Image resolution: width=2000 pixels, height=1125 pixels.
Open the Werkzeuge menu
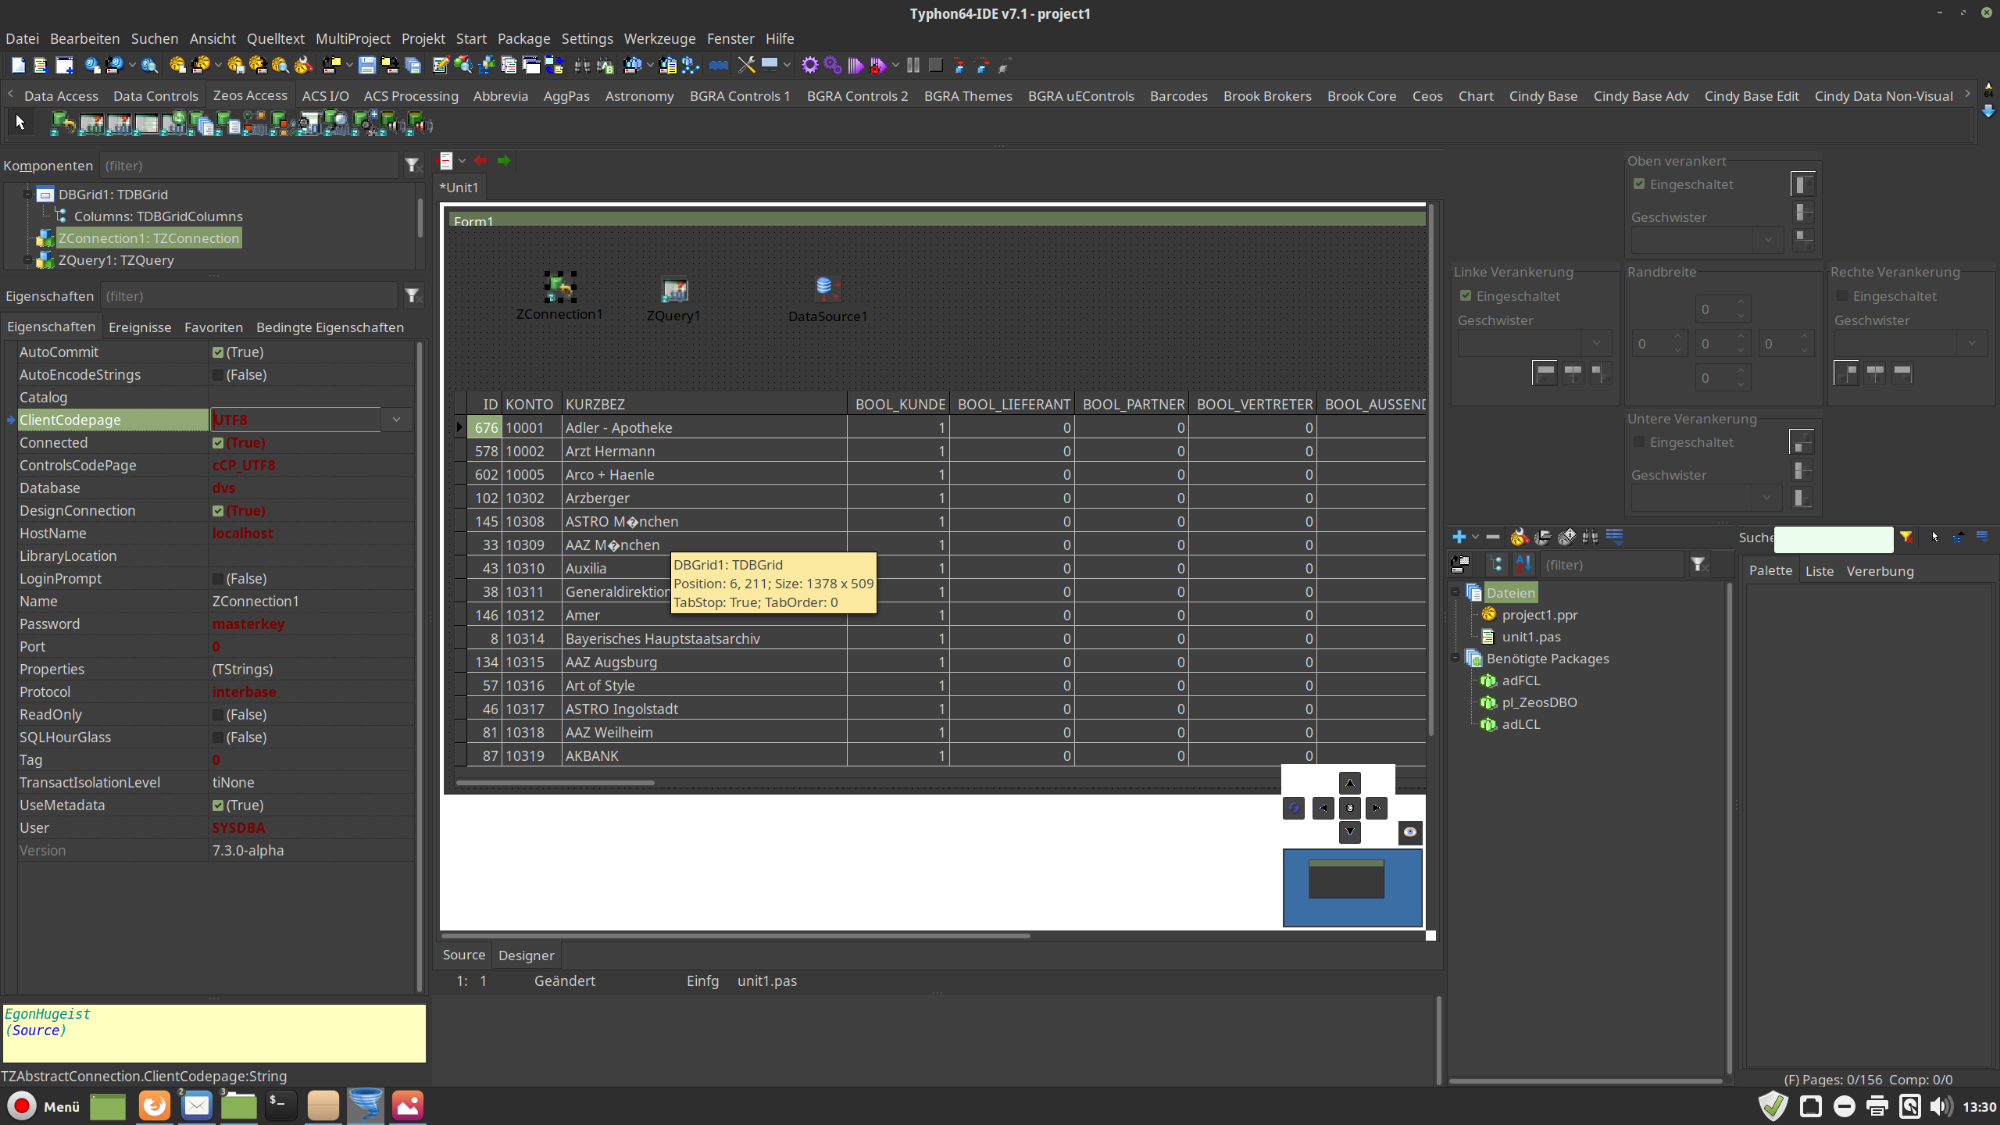point(659,38)
